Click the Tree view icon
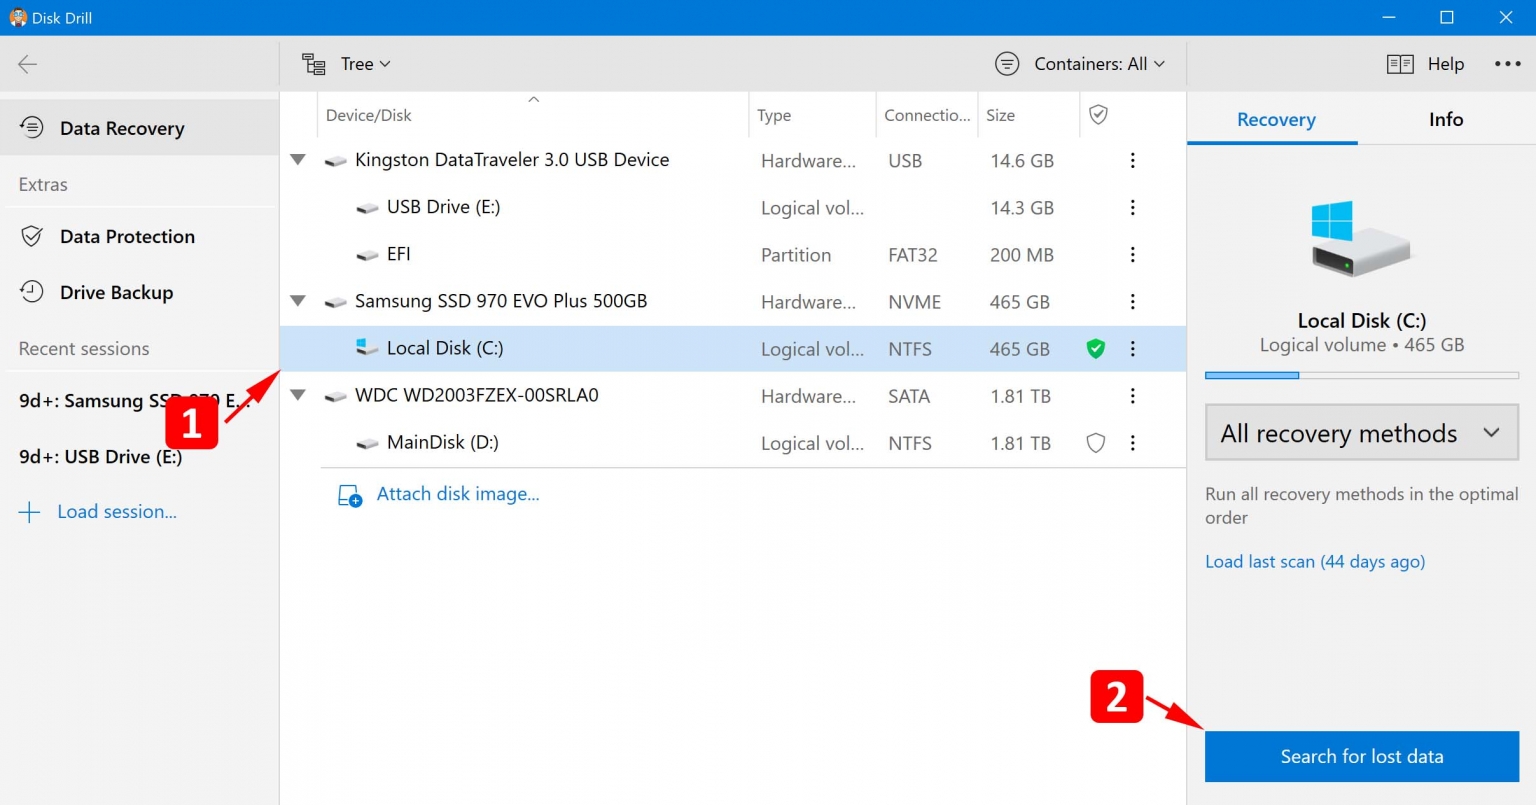 (313, 63)
